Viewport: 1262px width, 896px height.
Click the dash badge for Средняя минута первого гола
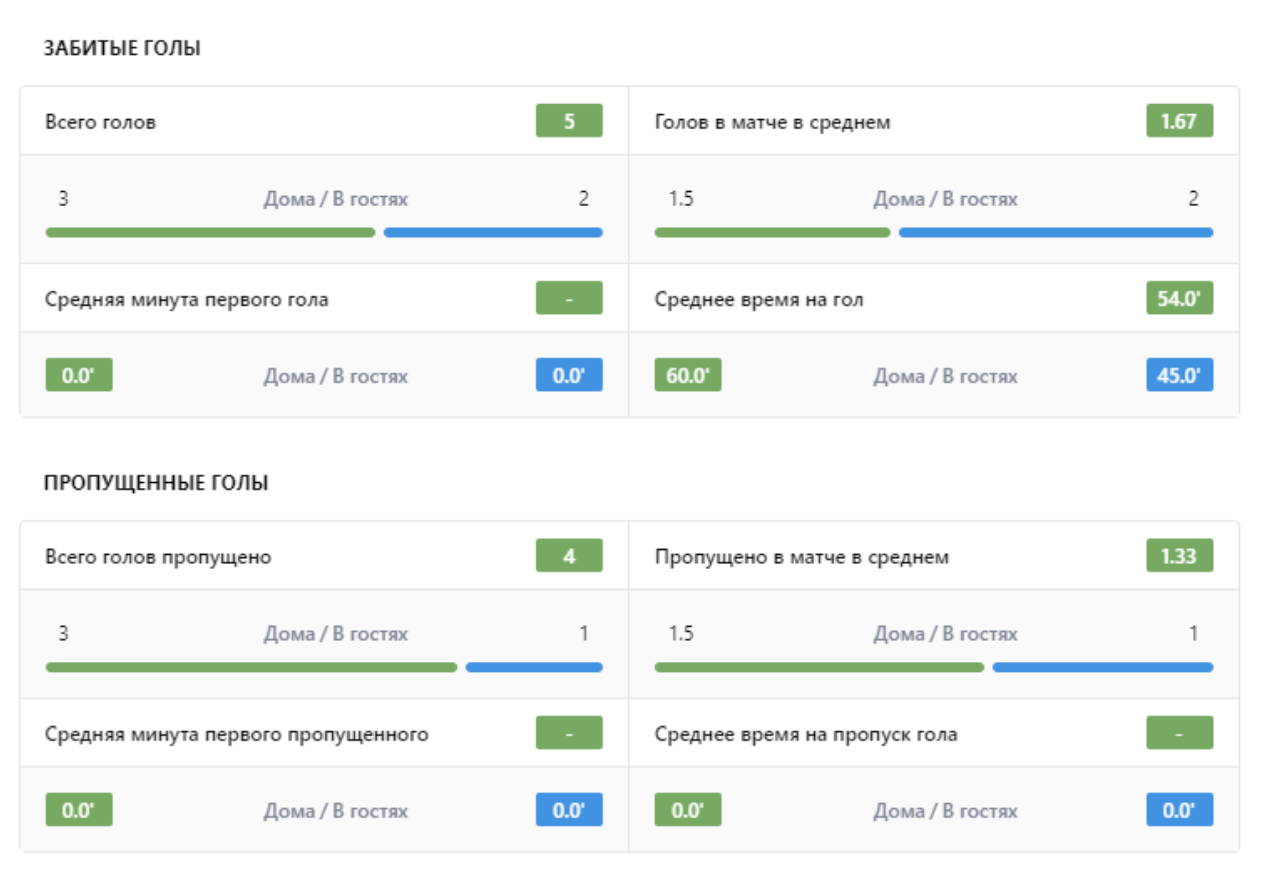click(569, 299)
